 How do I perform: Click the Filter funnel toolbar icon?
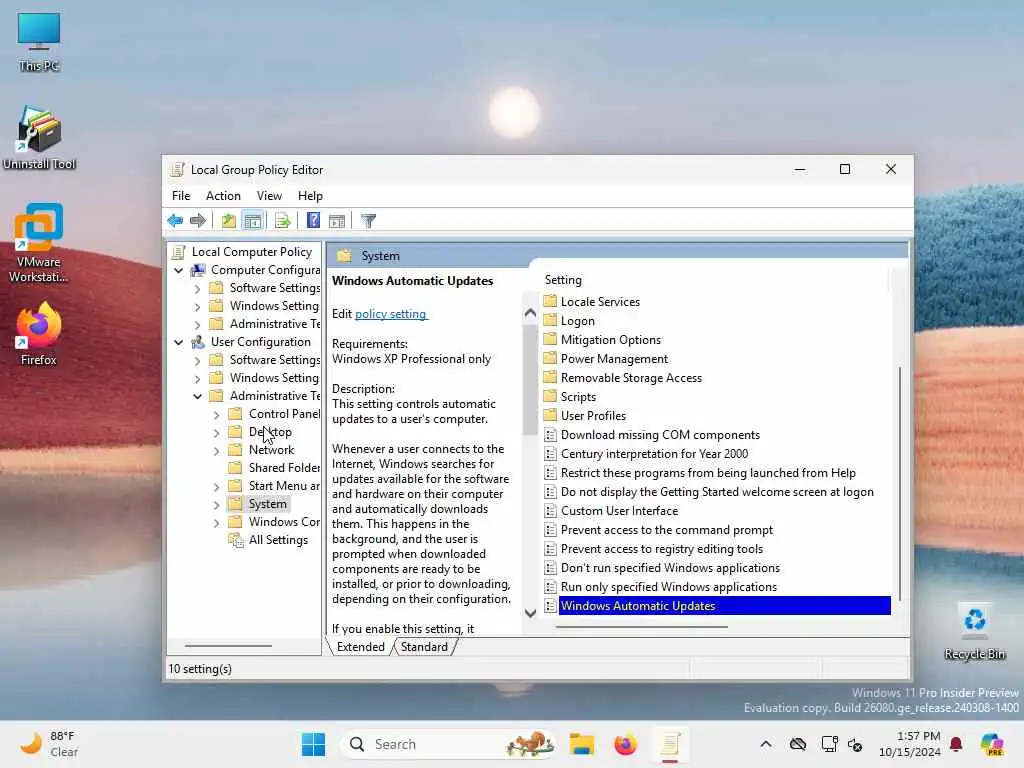pos(368,221)
